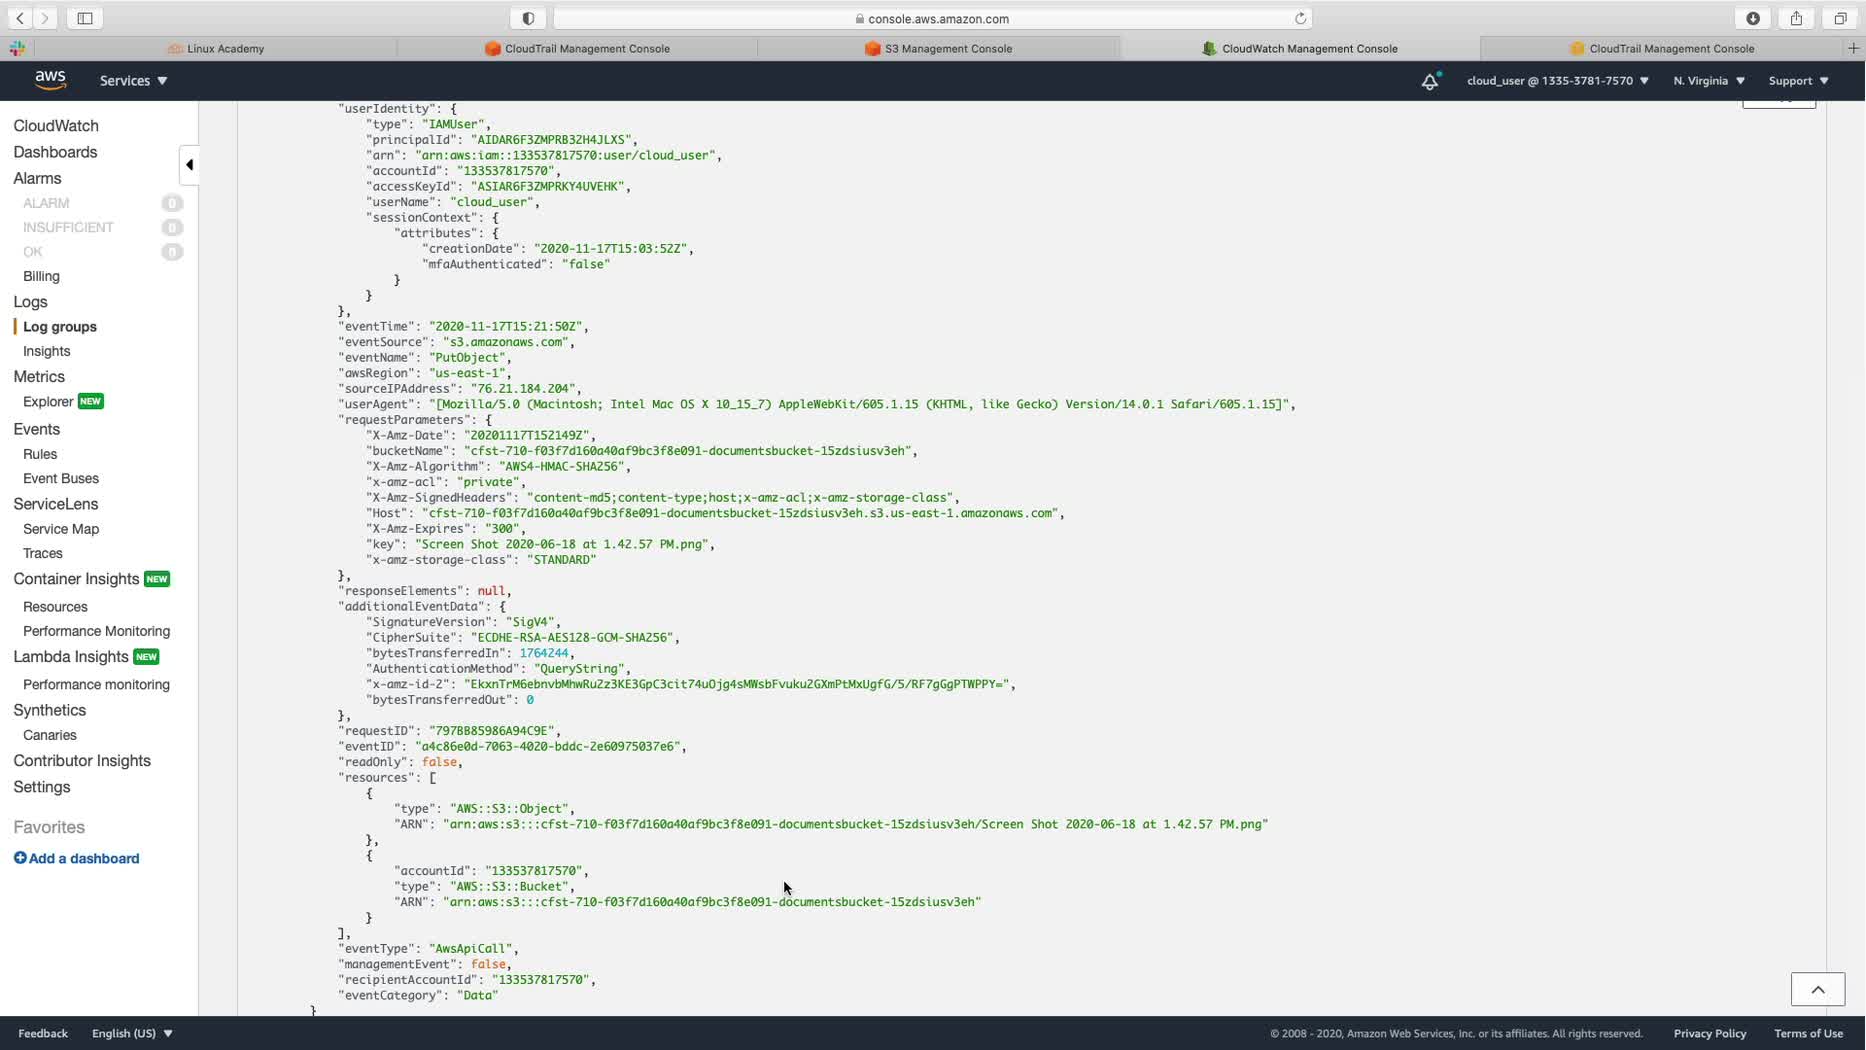Image resolution: width=1866 pixels, height=1050 pixels.
Task: Click the bytesTransferredIn value 1764244
Action: 543,653
